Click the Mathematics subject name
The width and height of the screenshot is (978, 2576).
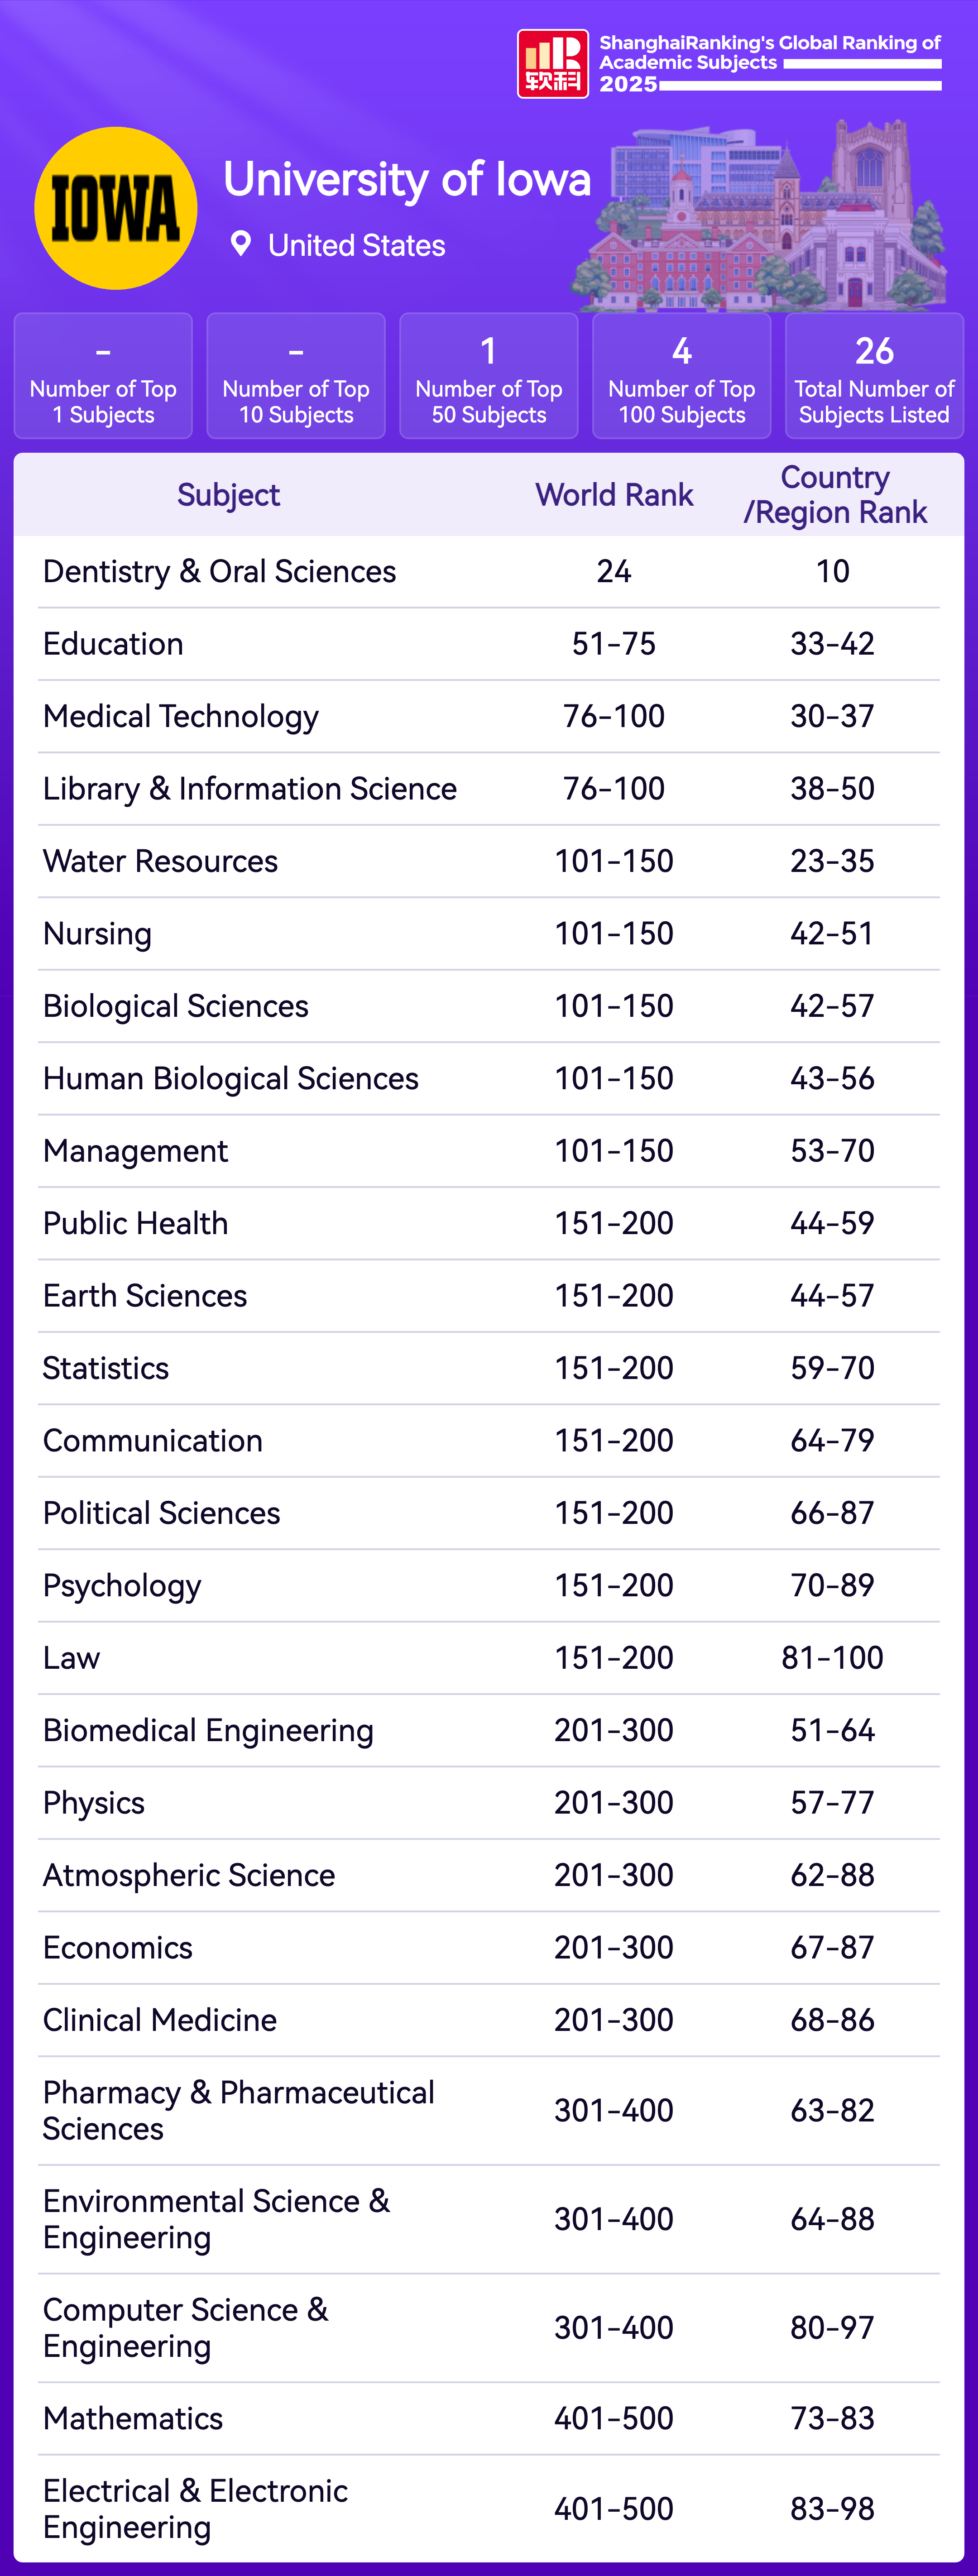coord(133,2419)
